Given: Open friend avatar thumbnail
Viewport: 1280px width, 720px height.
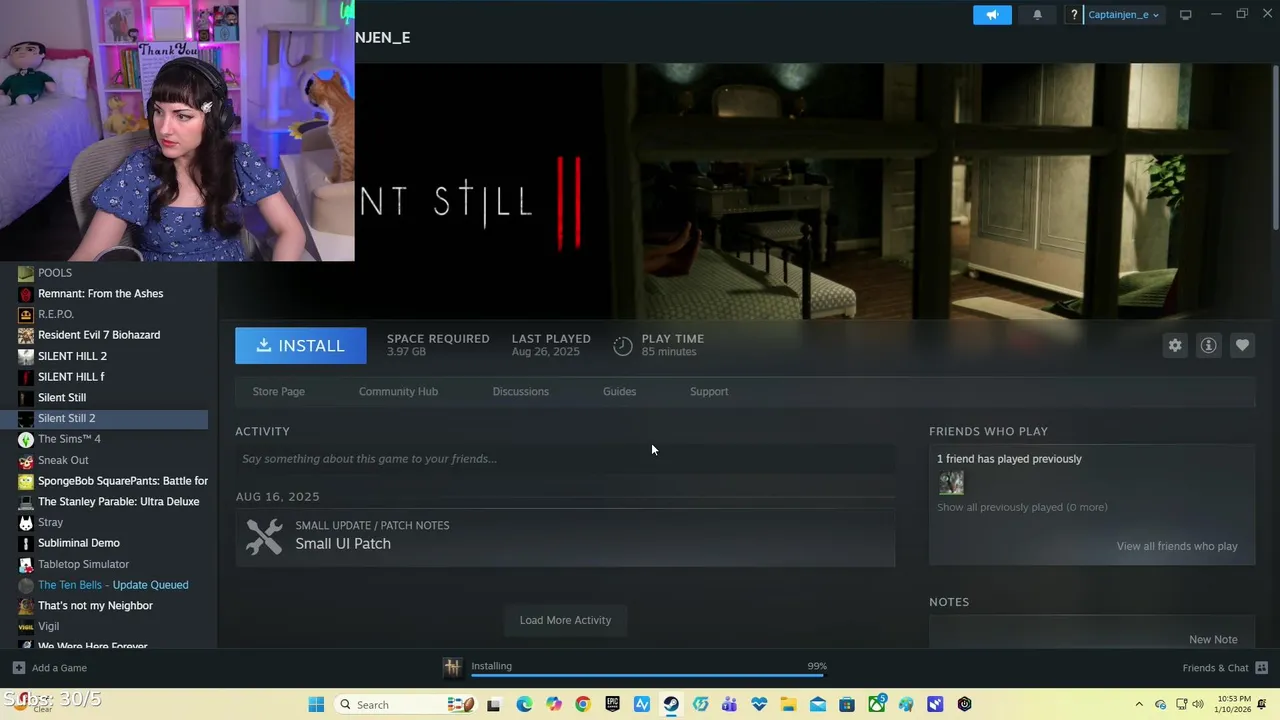Looking at the screenshot, I should point(951,483).
